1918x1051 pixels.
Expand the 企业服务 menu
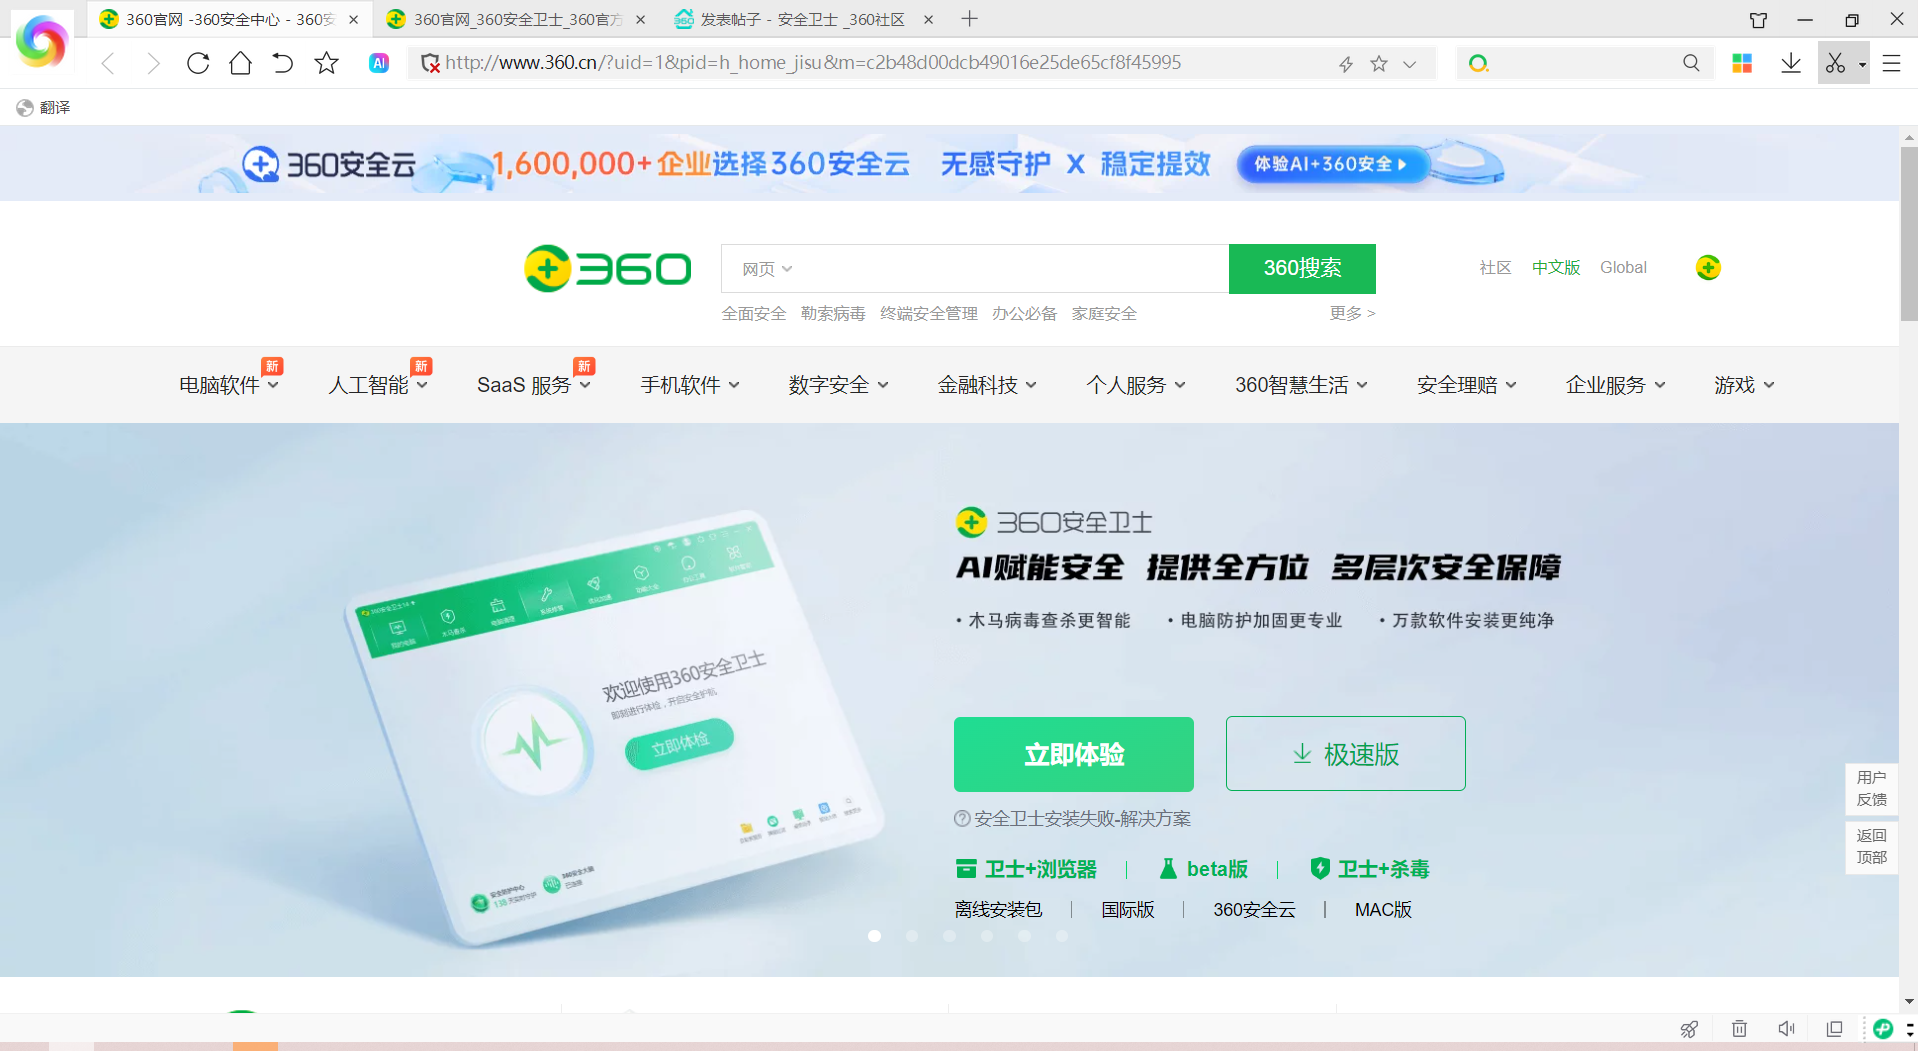pos(1615,385)
